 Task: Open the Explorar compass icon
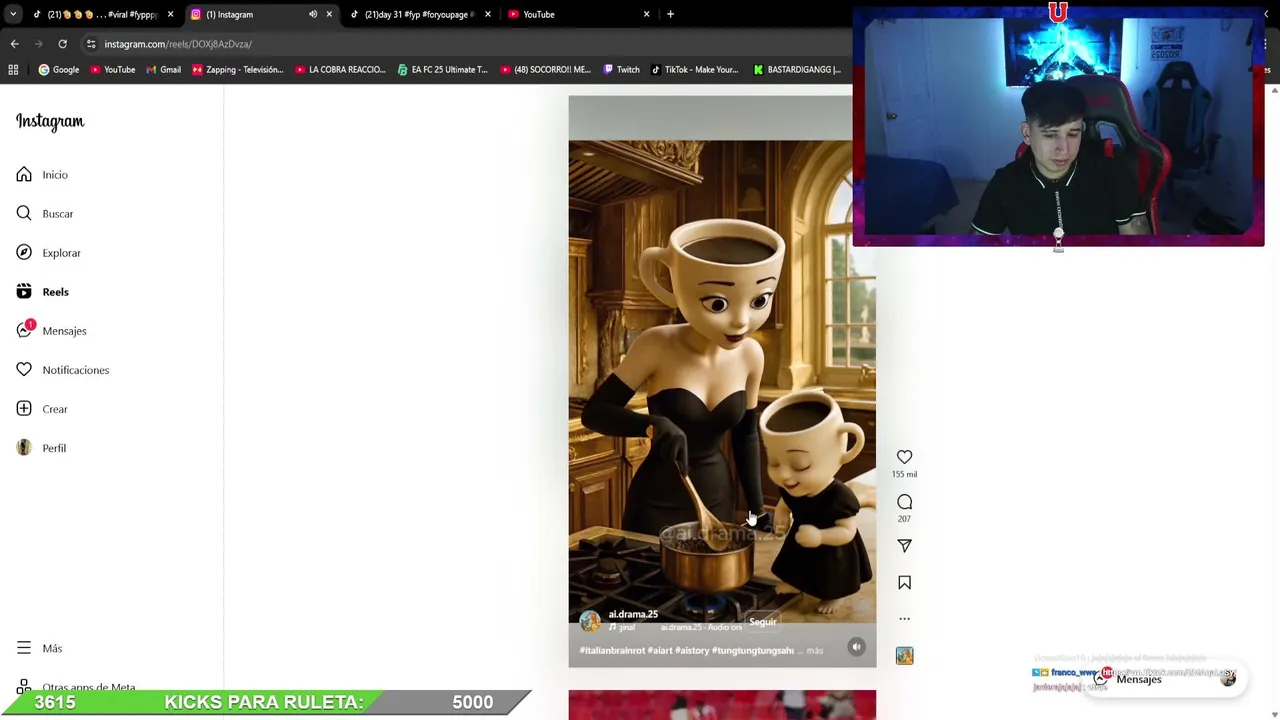(24, 253)
